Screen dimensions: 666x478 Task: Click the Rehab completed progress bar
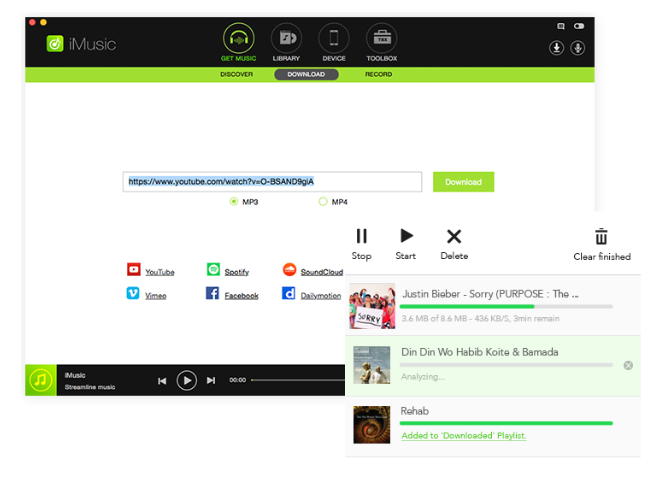click(x=506, y=423)
